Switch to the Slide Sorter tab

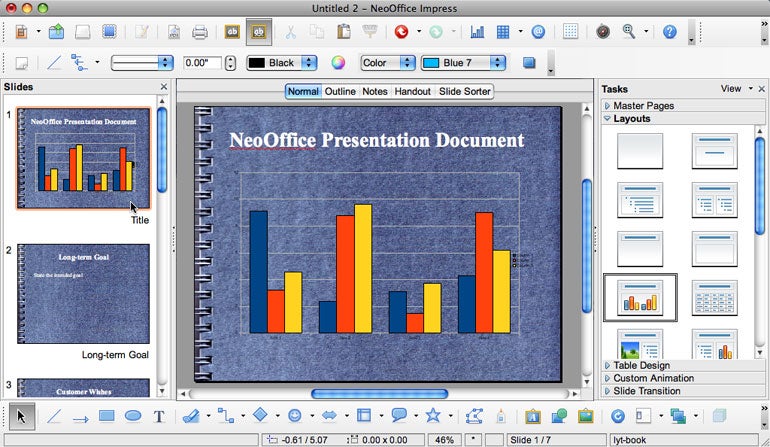(x=465, y=91)
